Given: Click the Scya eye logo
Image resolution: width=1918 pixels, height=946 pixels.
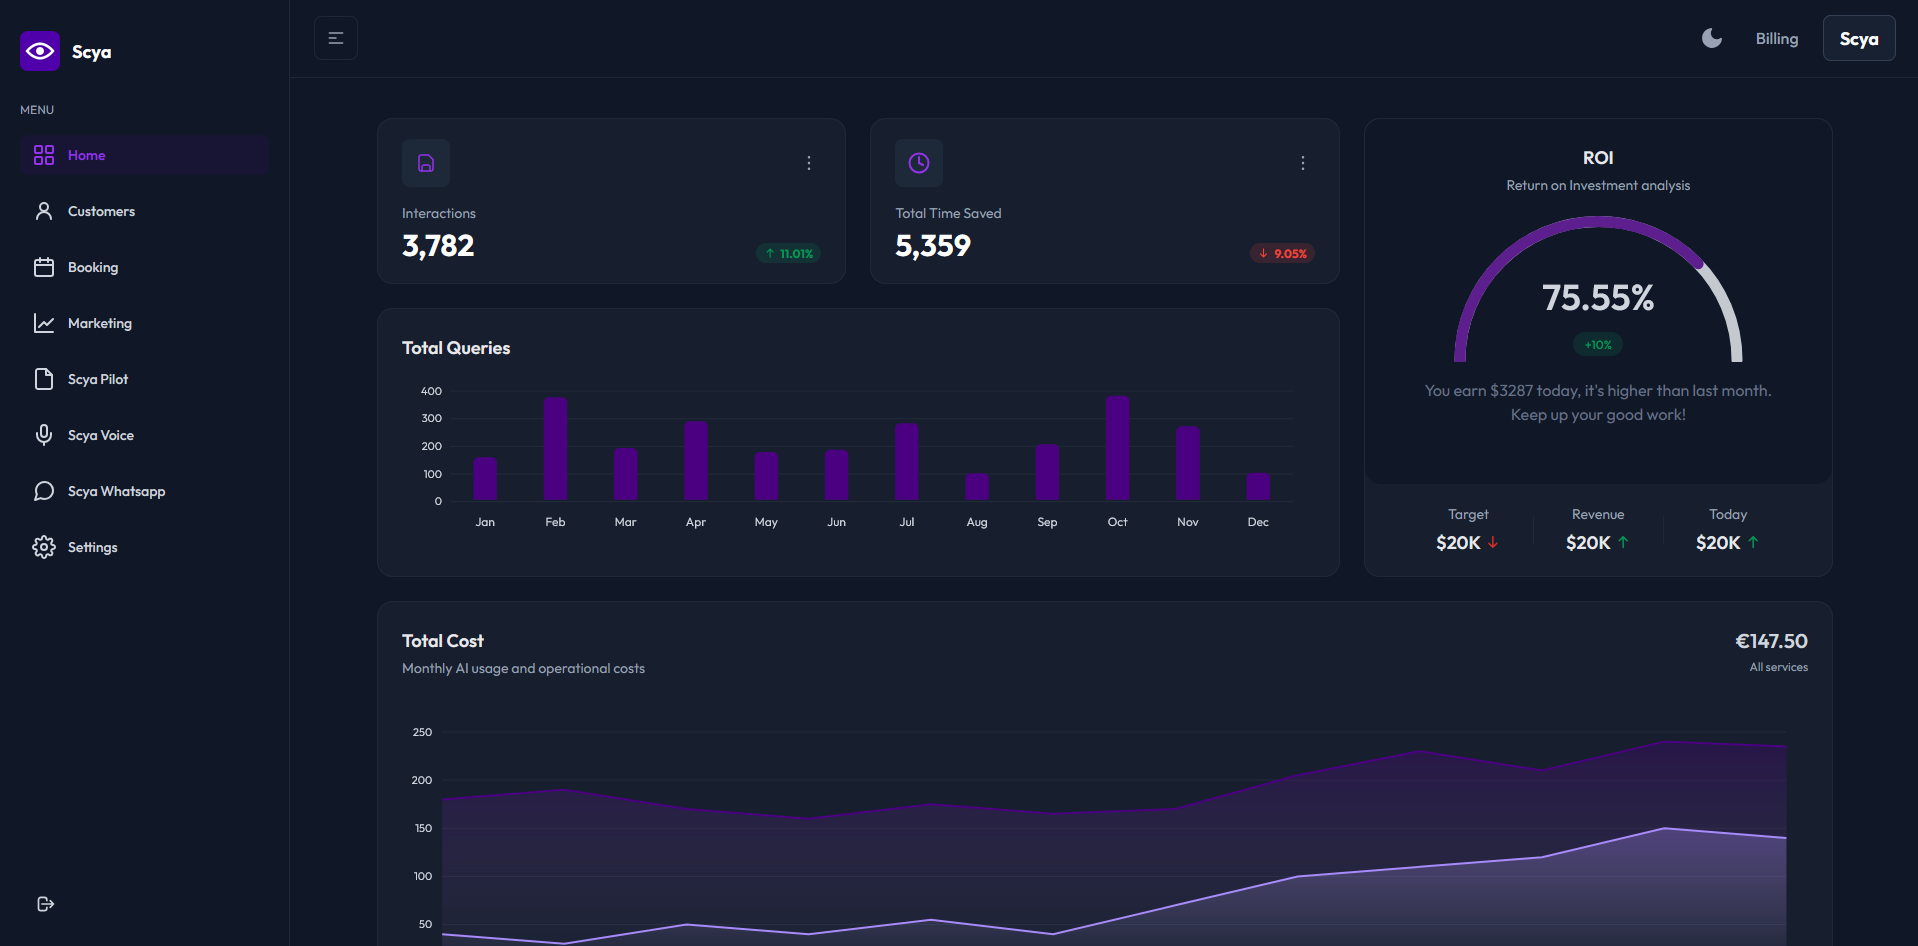Looking at the screenshot, I should [39, 50].
